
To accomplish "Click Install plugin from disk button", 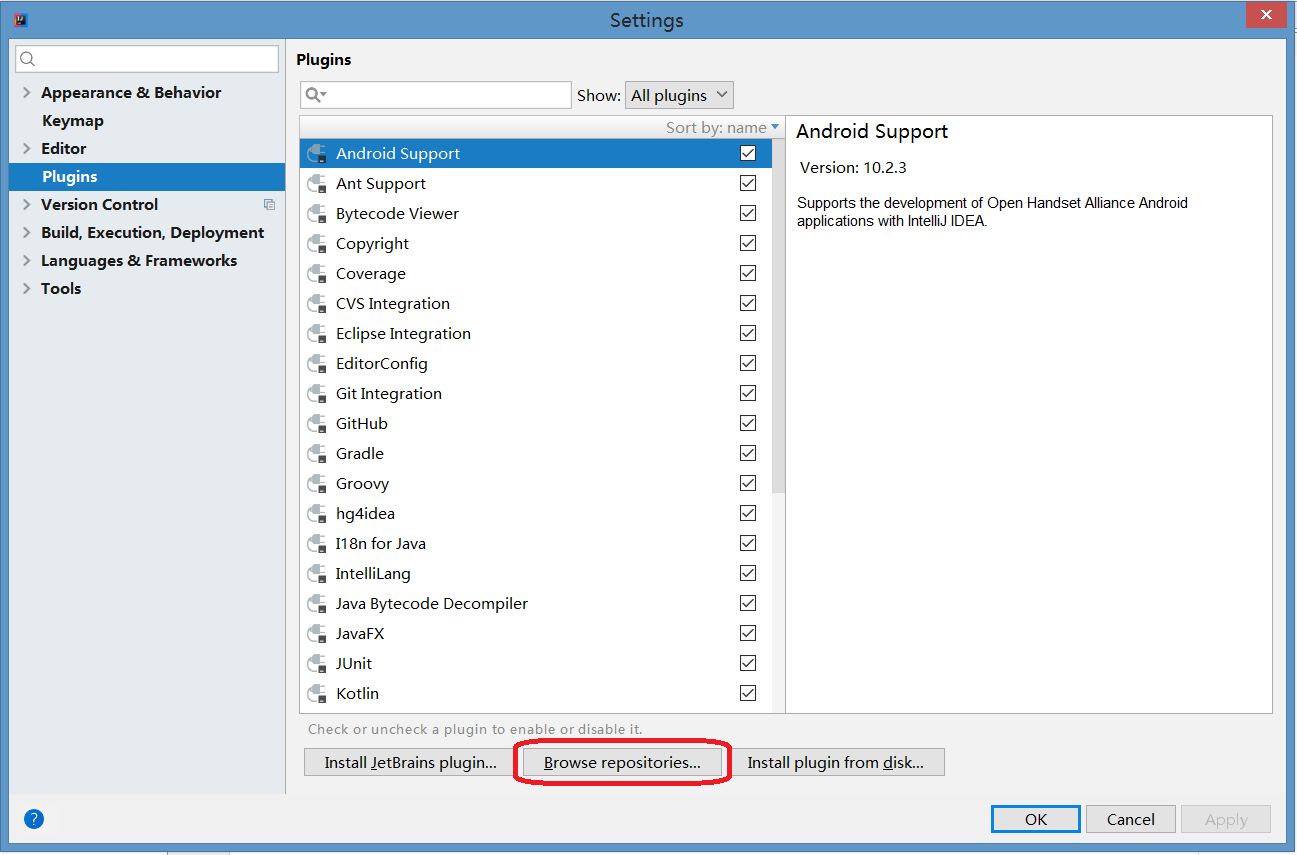I will click(x=836, y=762).
